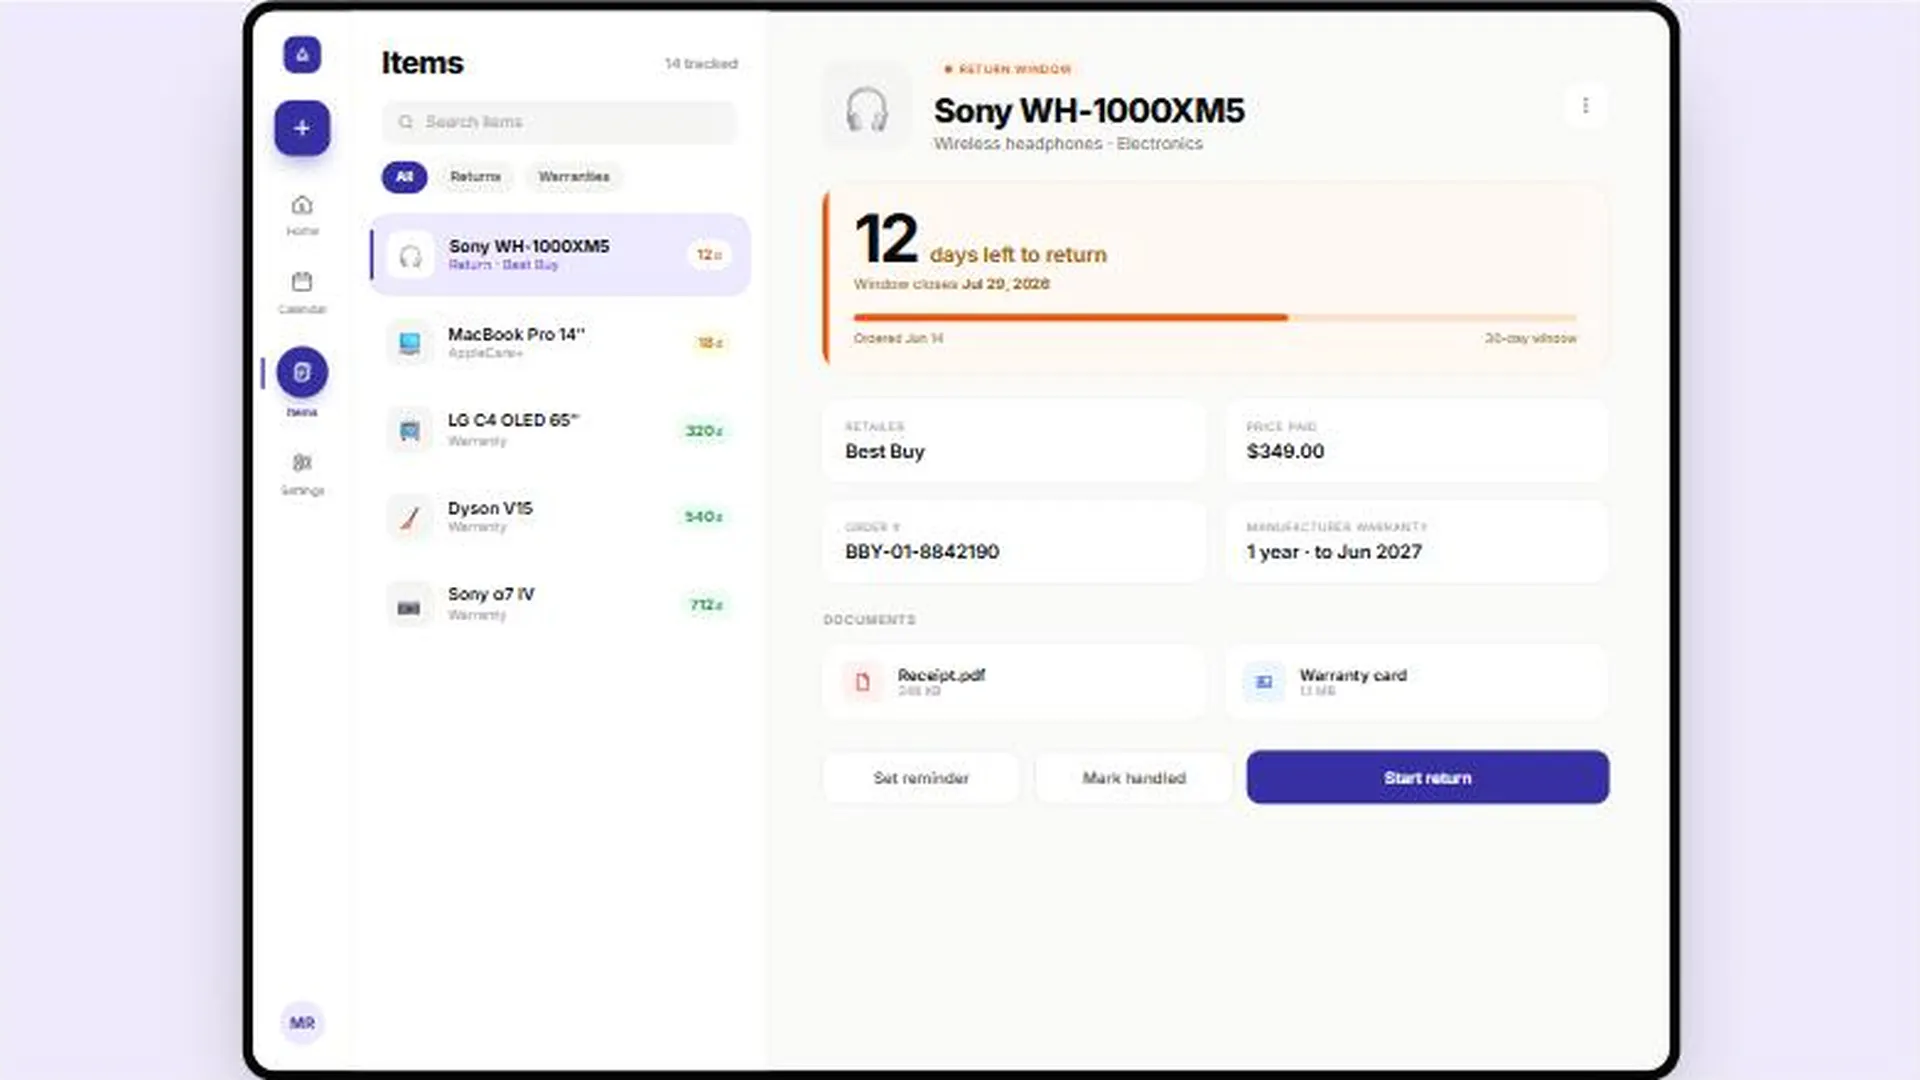
Task: Click the laptop icon in MacBook Pro row
Action: tap(409, 343)
